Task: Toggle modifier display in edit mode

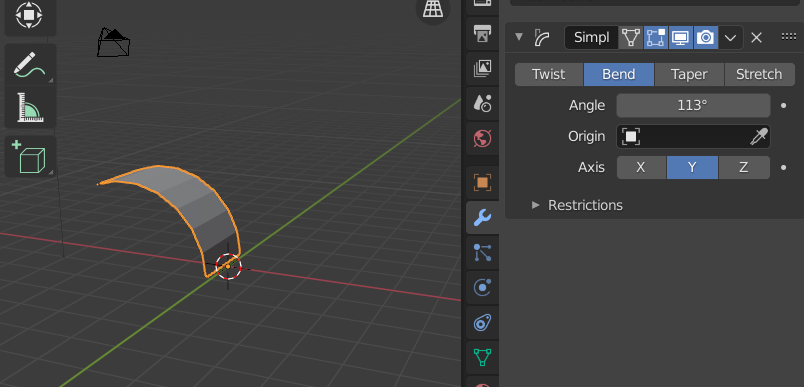Action: (656, 37)
